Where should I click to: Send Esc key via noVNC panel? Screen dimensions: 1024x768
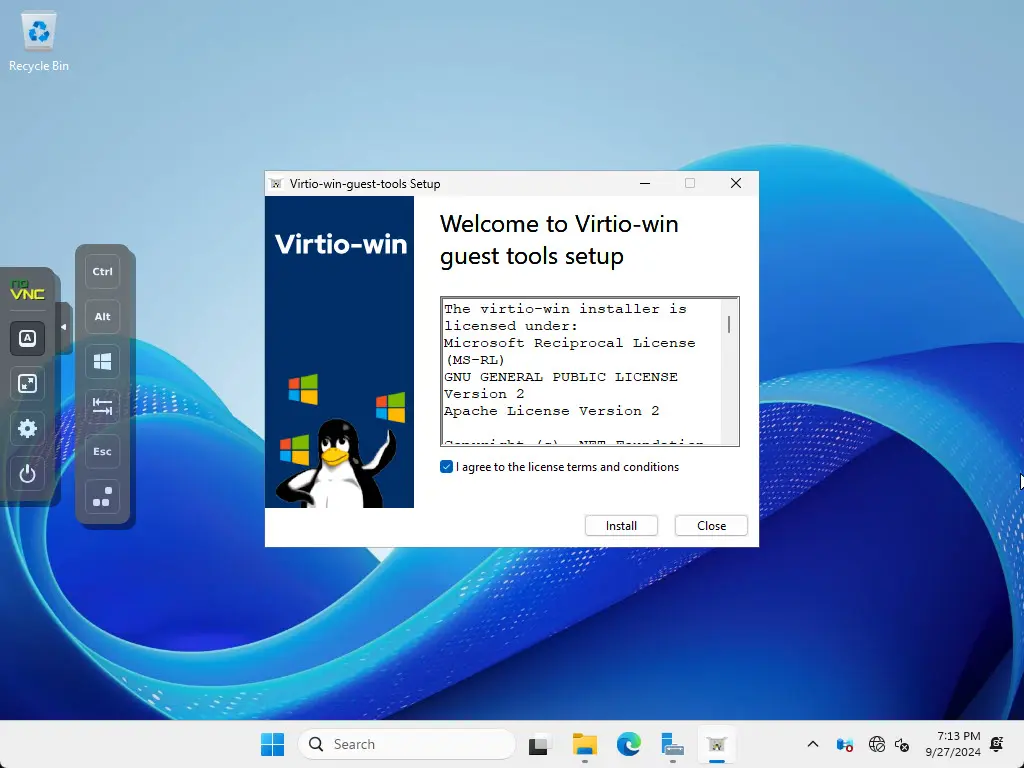102,451
